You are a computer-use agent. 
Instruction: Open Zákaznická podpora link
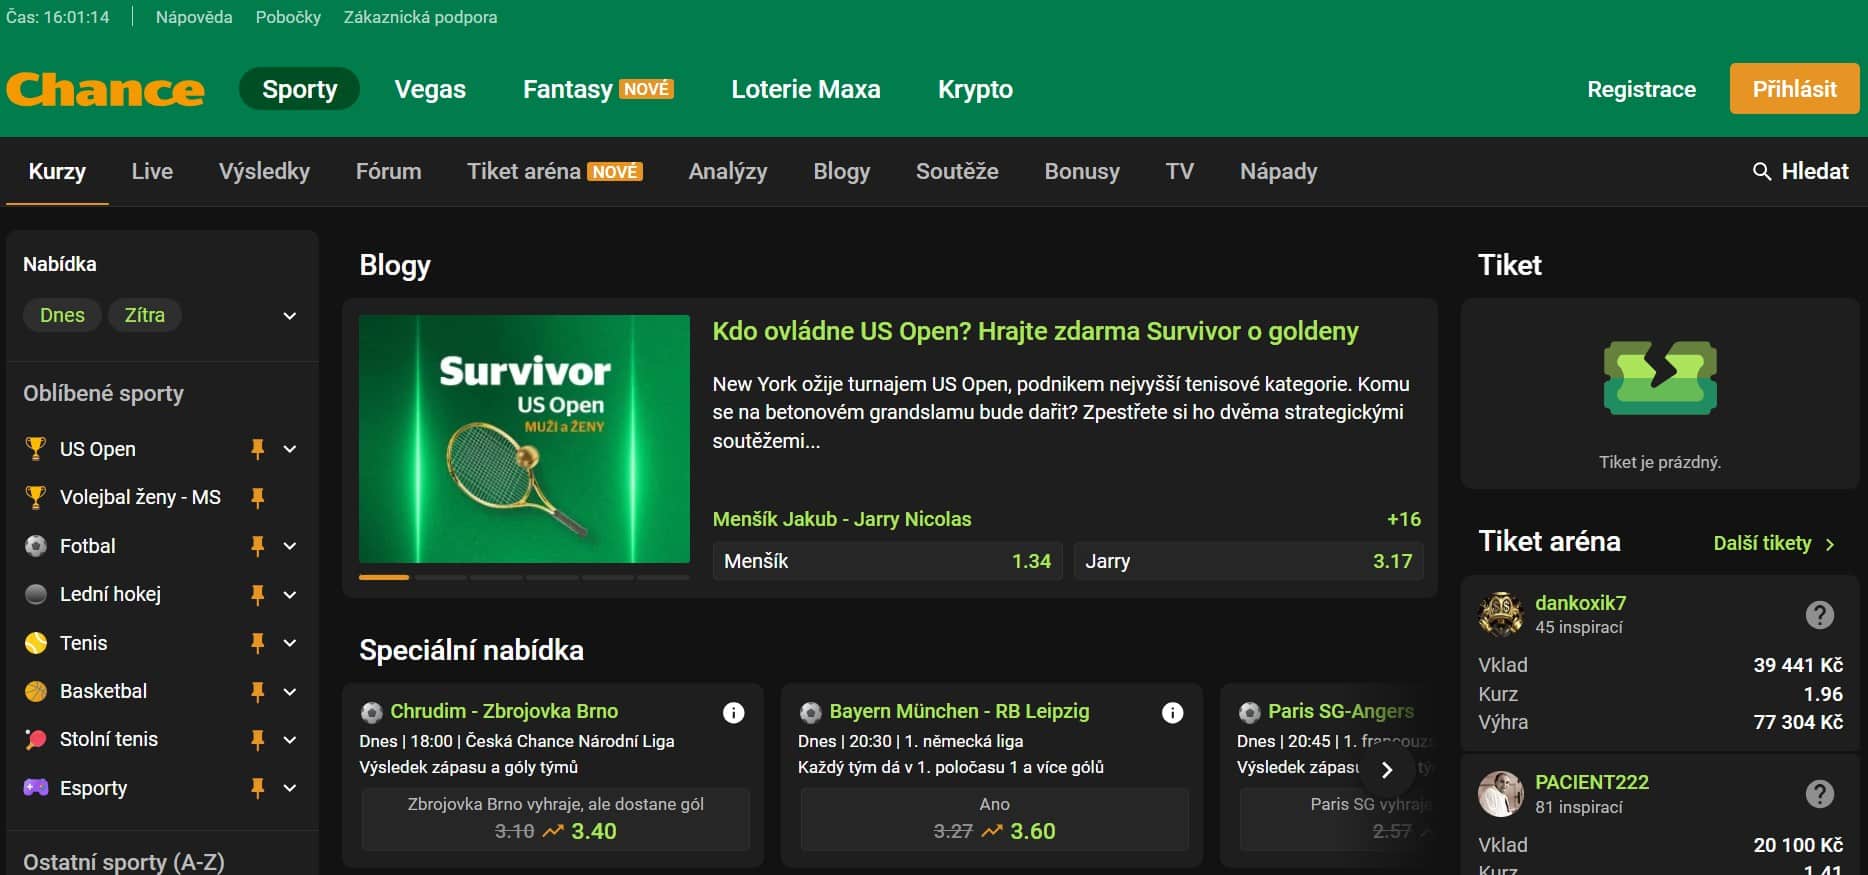coord(420,17)
